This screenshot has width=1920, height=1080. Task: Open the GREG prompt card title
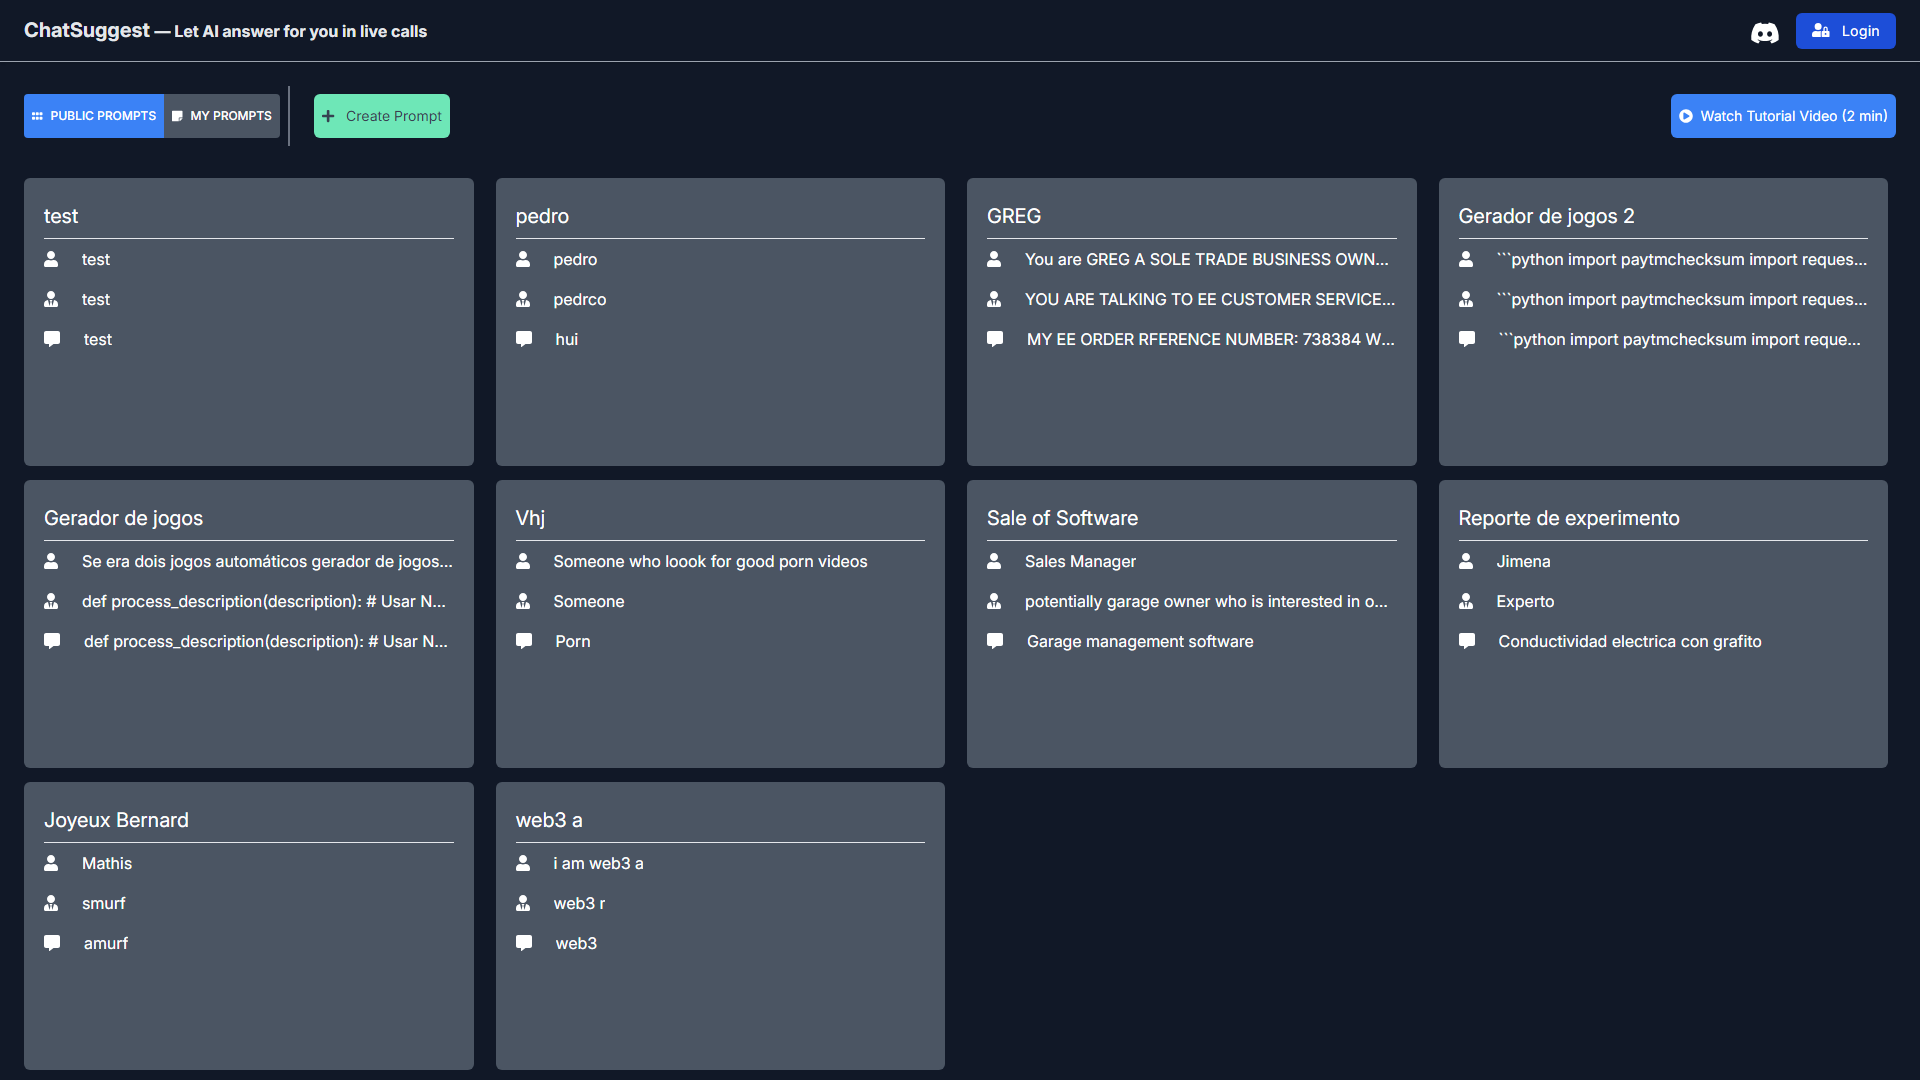click(1014, 216)
